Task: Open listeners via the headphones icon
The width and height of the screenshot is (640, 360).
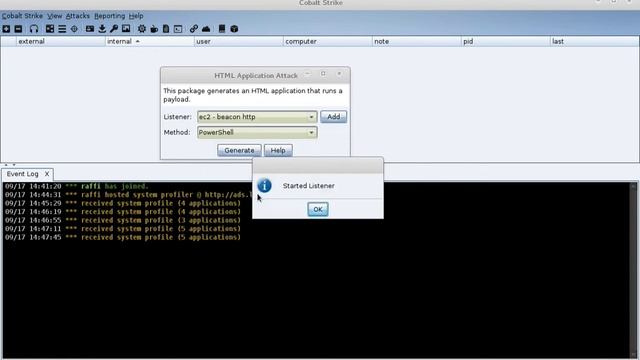Action: 34,29
